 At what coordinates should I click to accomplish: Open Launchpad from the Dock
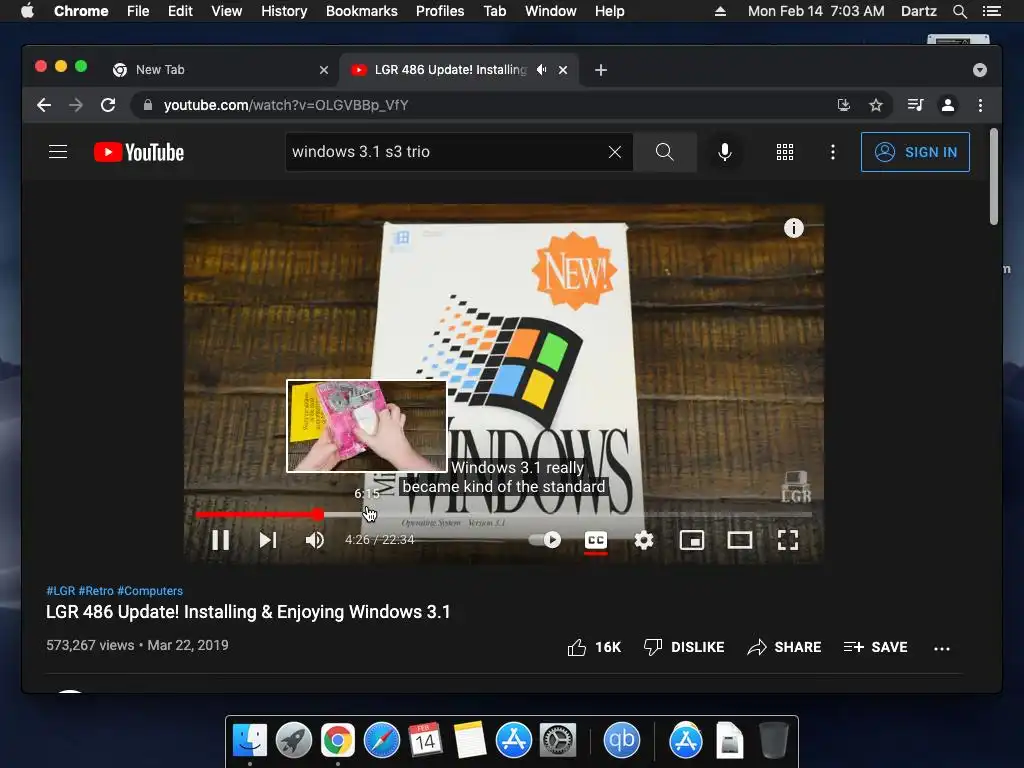pos(293,741)
